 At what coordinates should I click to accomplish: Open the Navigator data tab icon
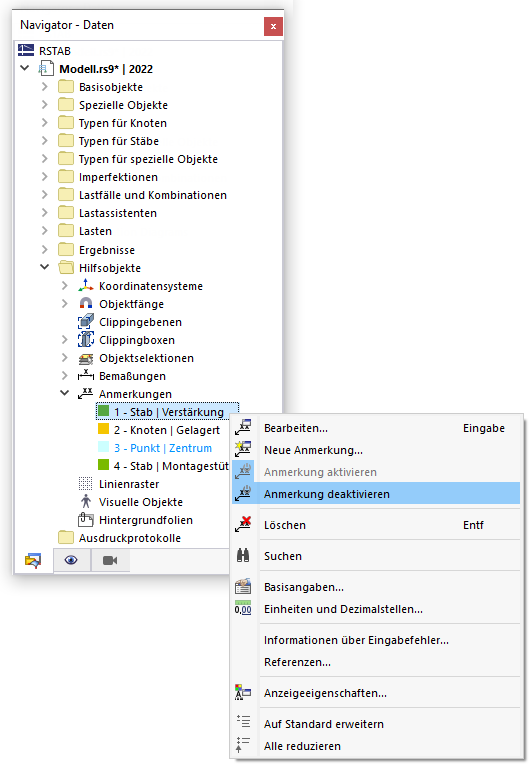coord(33,560)
